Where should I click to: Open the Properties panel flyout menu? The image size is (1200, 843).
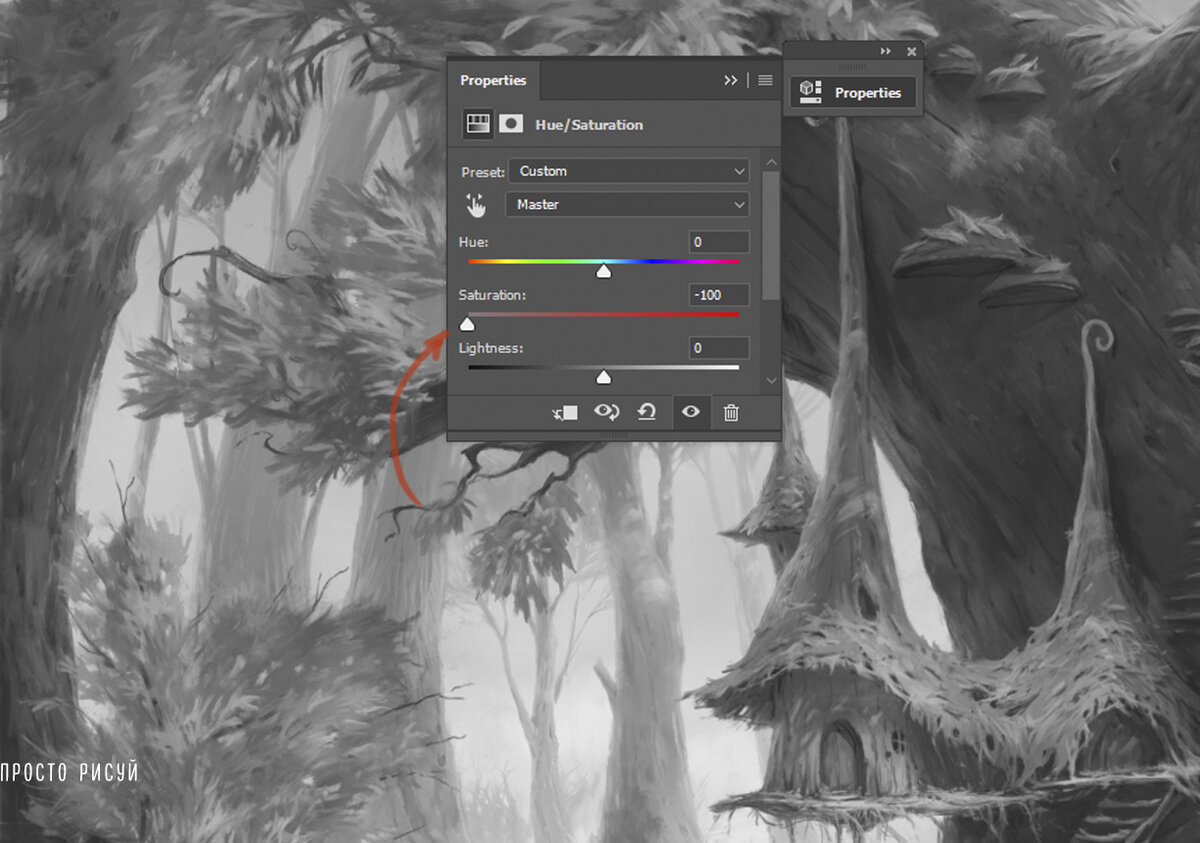pyautogui.click(x=765, y=80)
